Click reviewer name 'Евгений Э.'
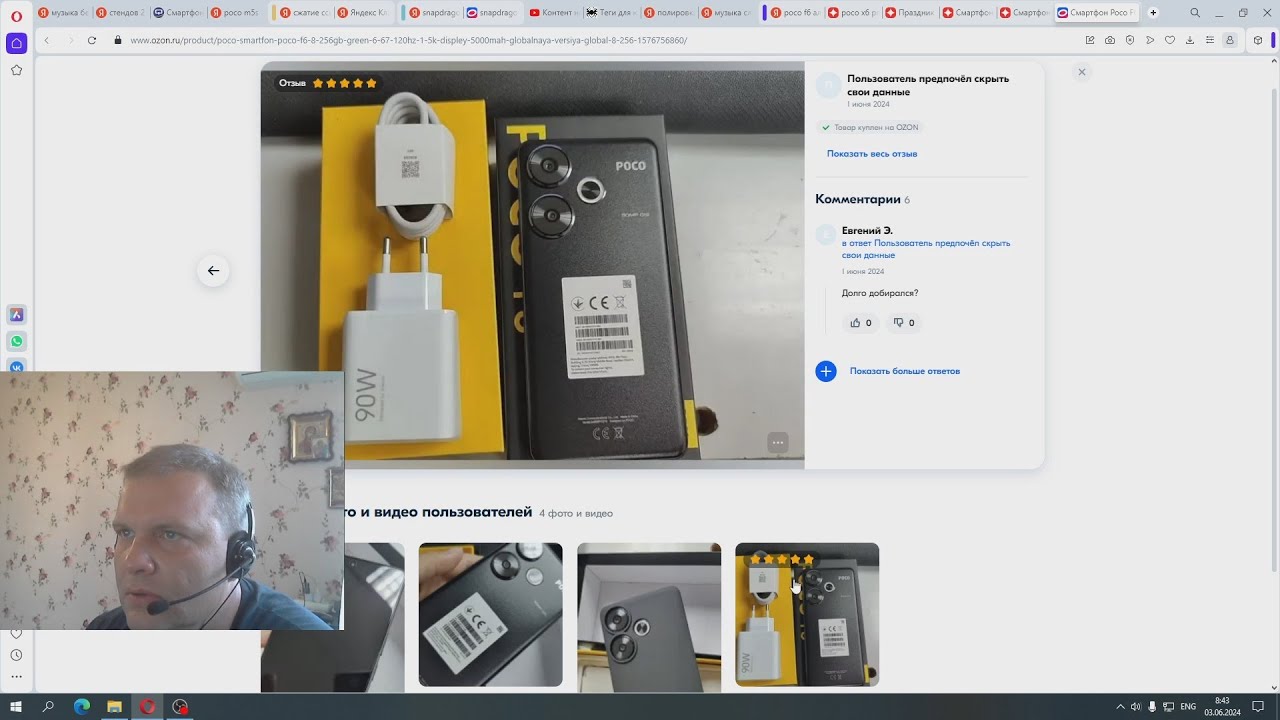 867,231
